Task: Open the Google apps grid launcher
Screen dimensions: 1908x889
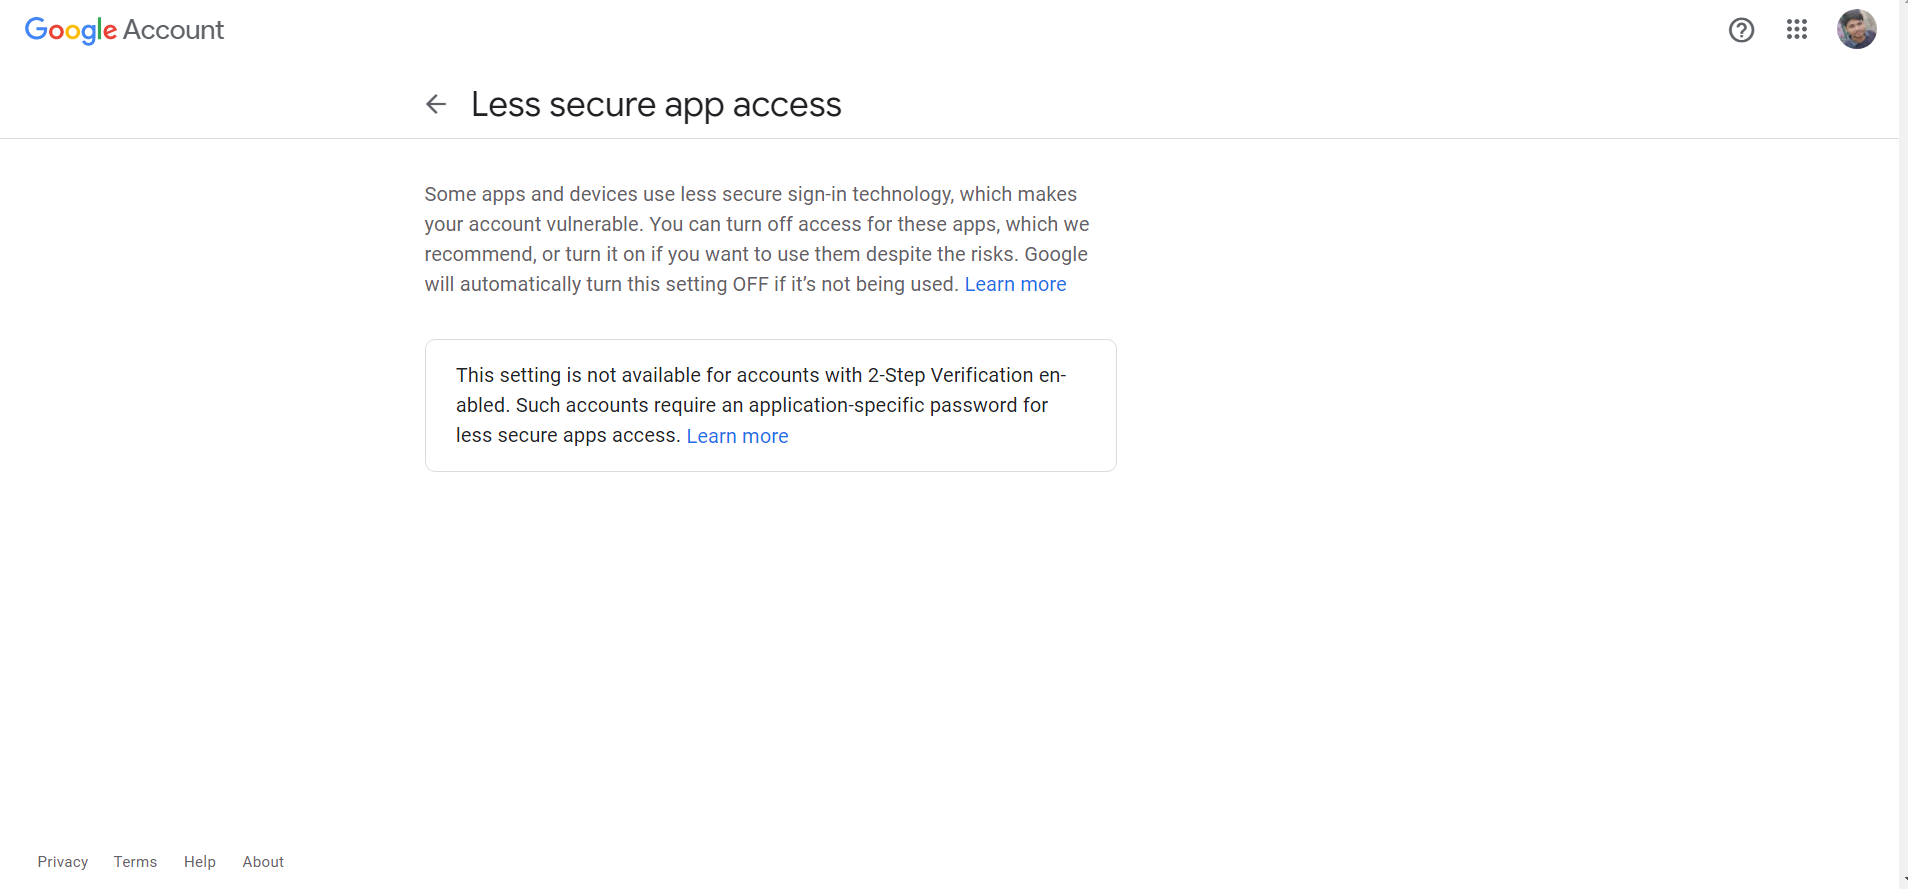Action: point(1797,30)
